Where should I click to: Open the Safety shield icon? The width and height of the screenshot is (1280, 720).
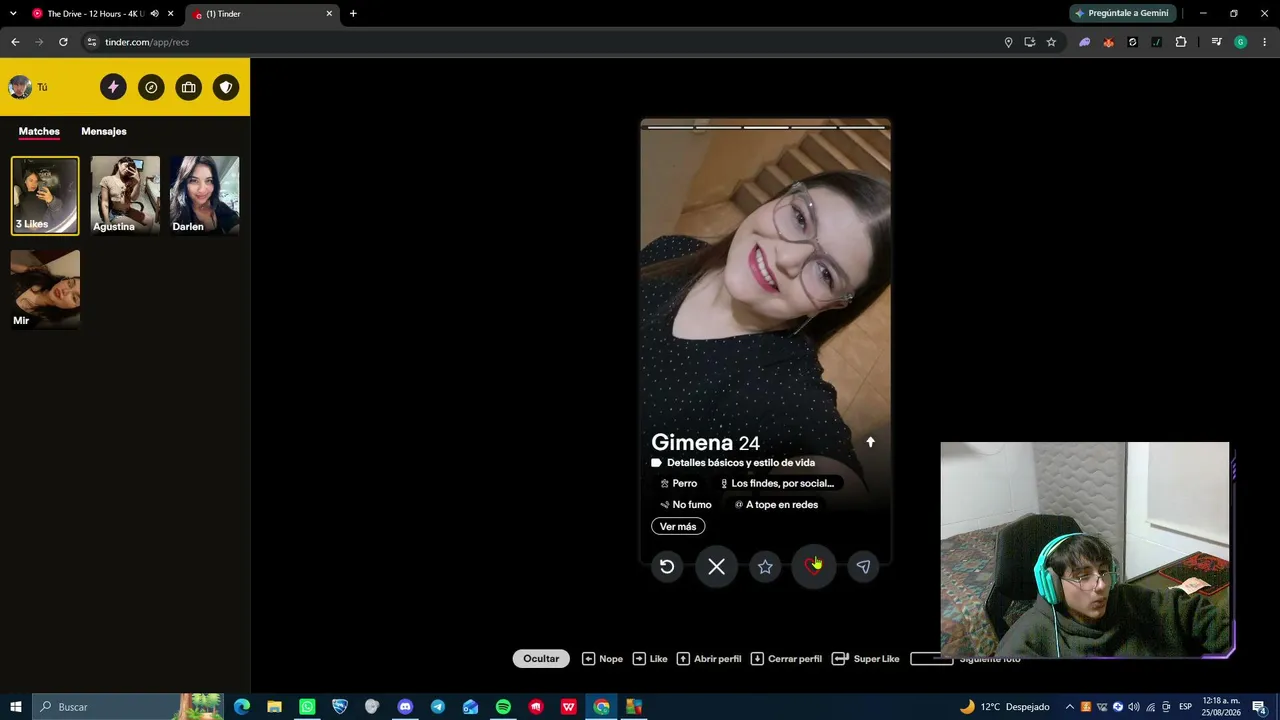pyautogui.click(x=226, y=87)
